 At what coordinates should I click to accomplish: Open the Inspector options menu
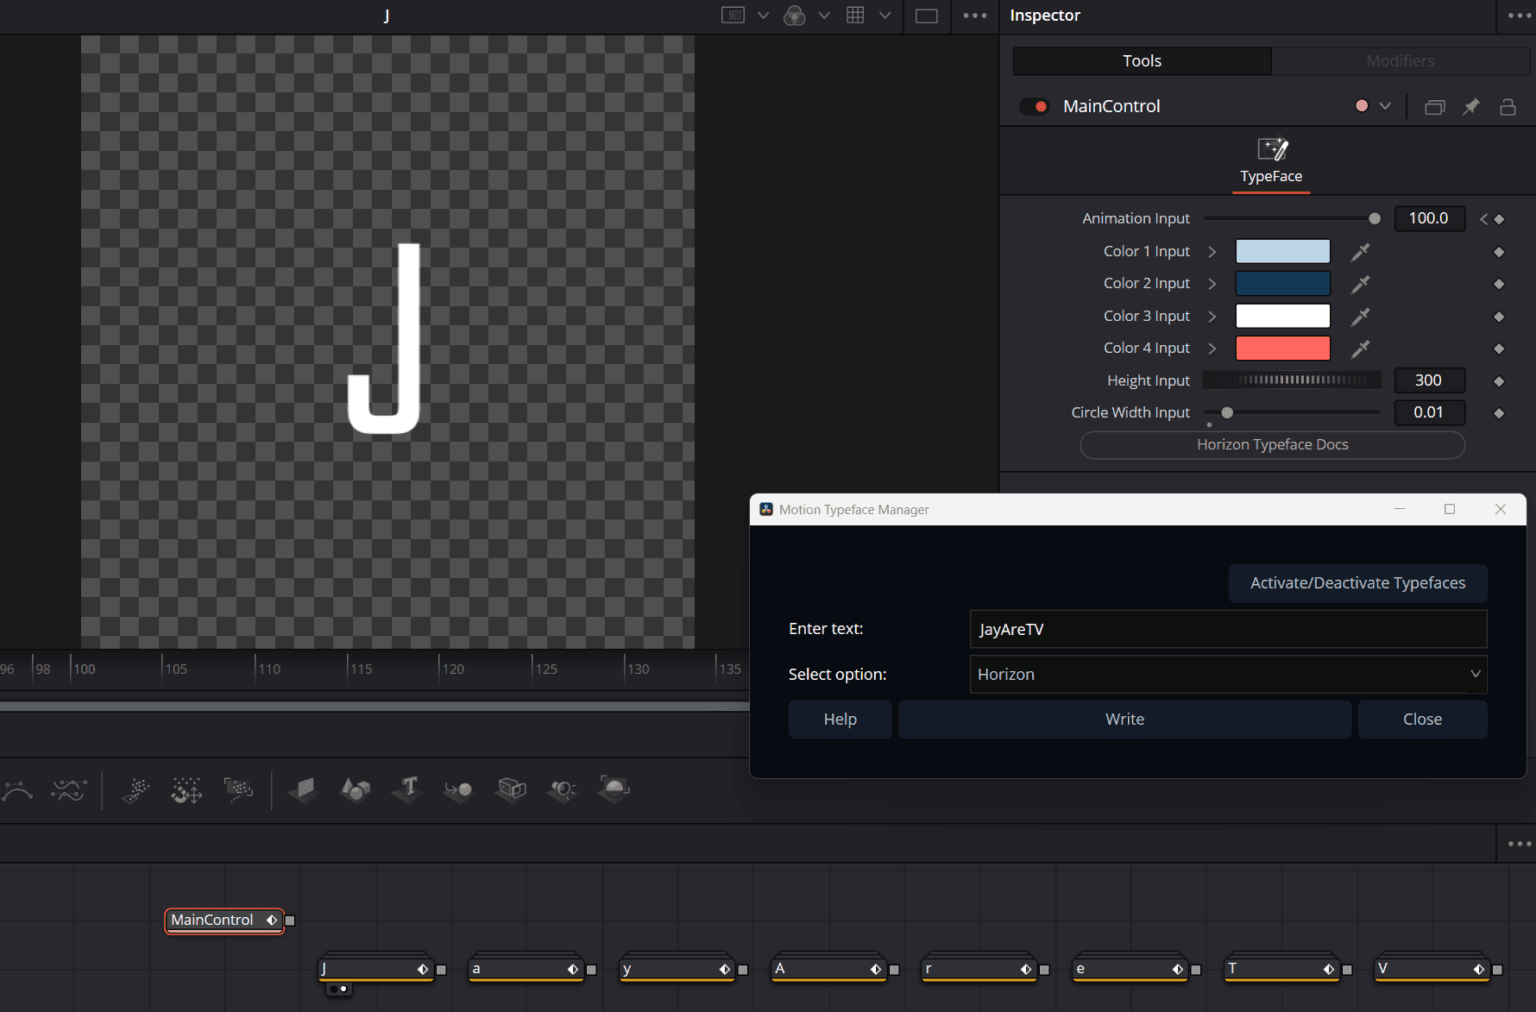(x=1519, y=15)
